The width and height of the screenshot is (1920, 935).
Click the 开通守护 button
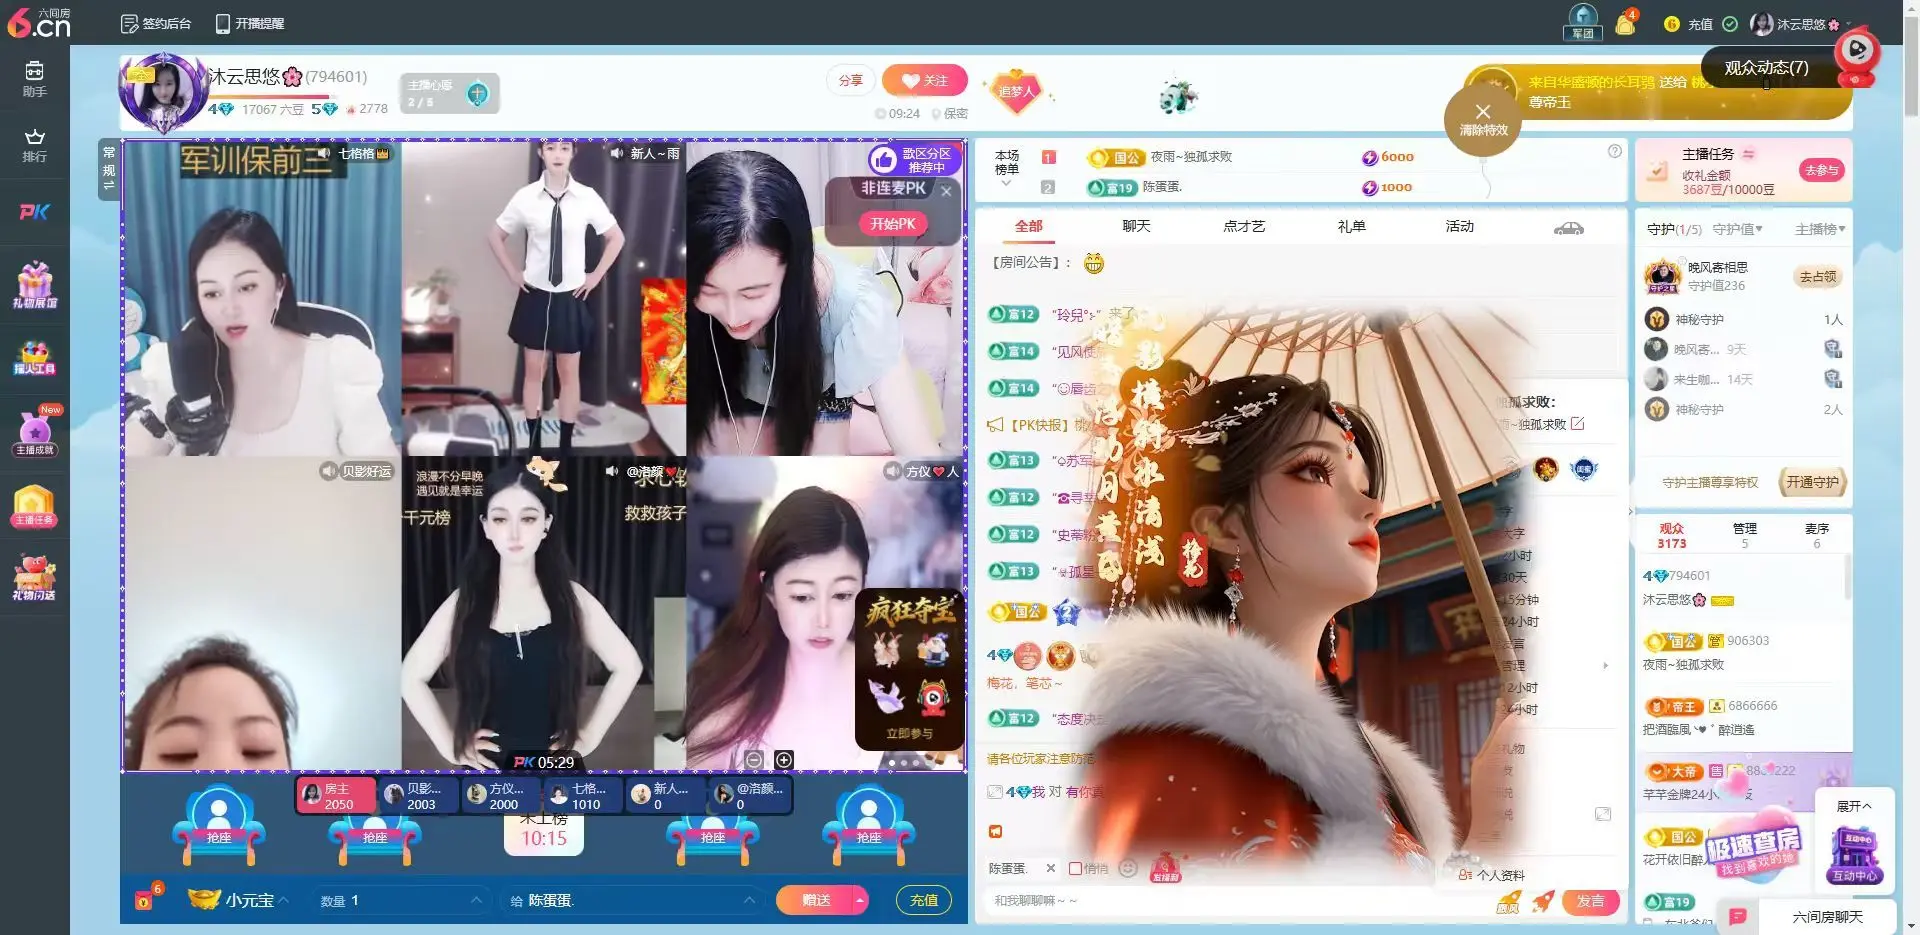coord(1812,482)
